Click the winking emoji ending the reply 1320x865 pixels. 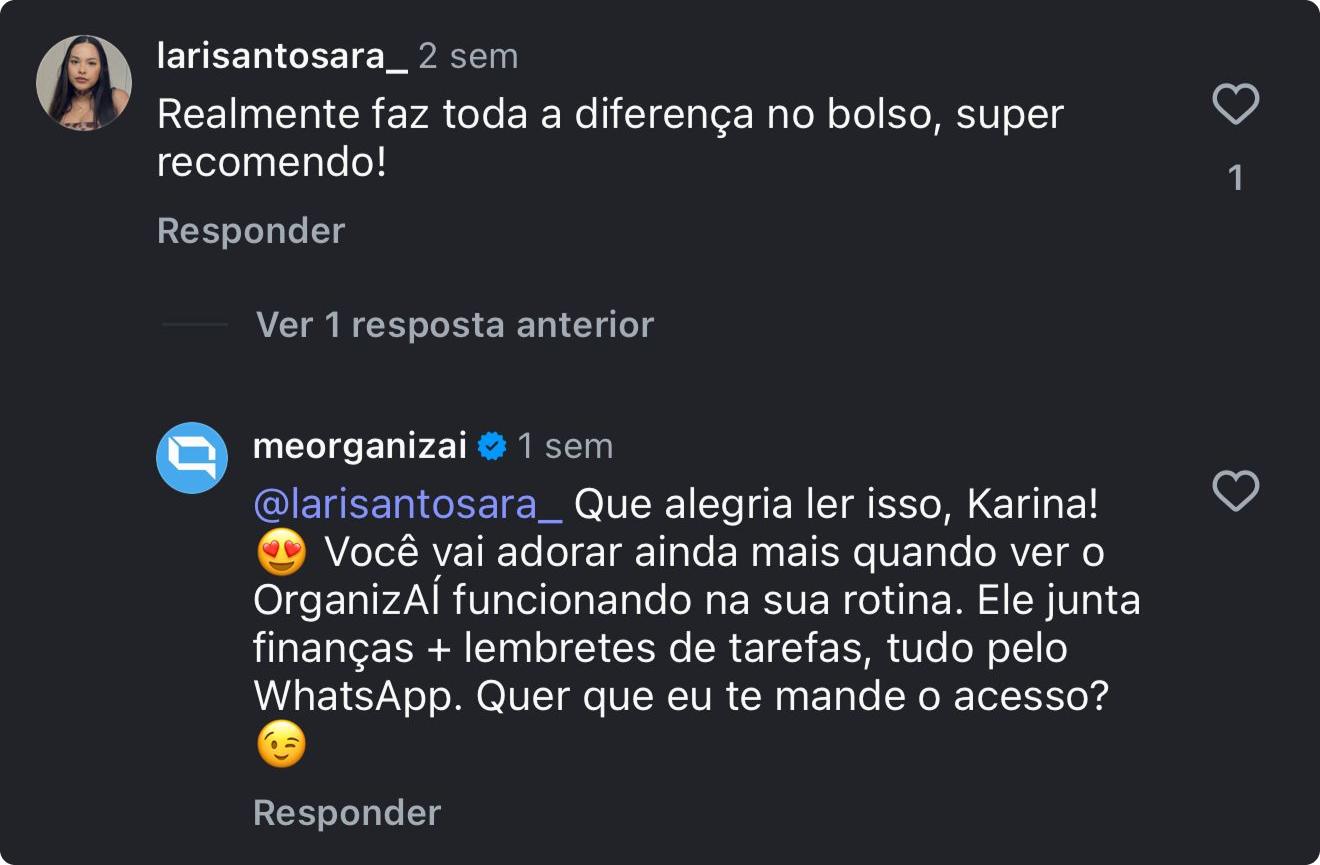tap(281, 746)
